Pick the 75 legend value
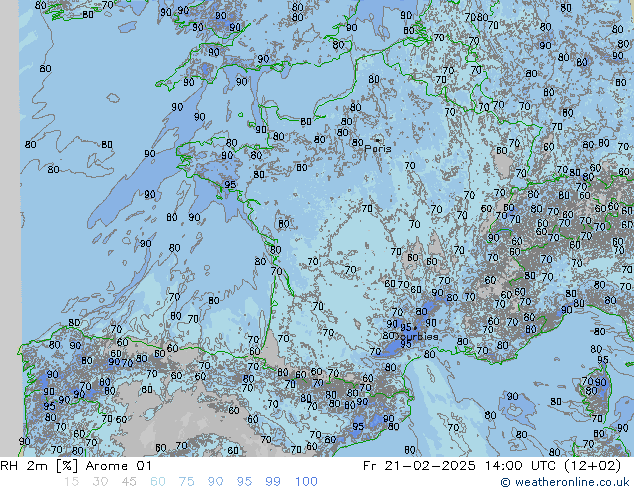 coord(186,482)
